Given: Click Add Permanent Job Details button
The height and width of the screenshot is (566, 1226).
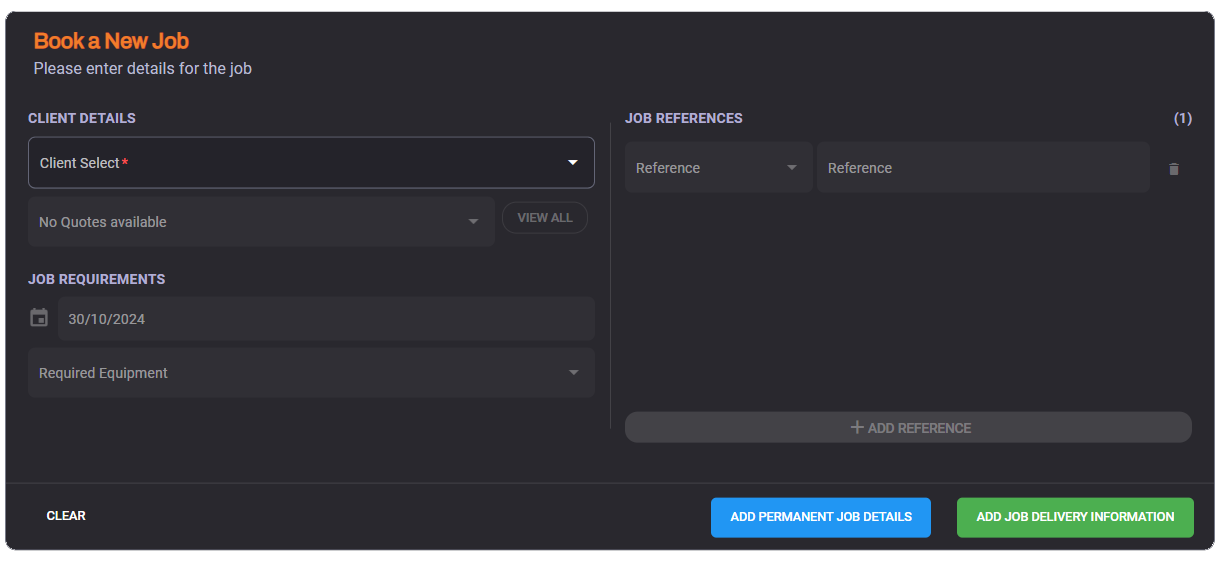Looking at the screenshot, I should [821, 517].
